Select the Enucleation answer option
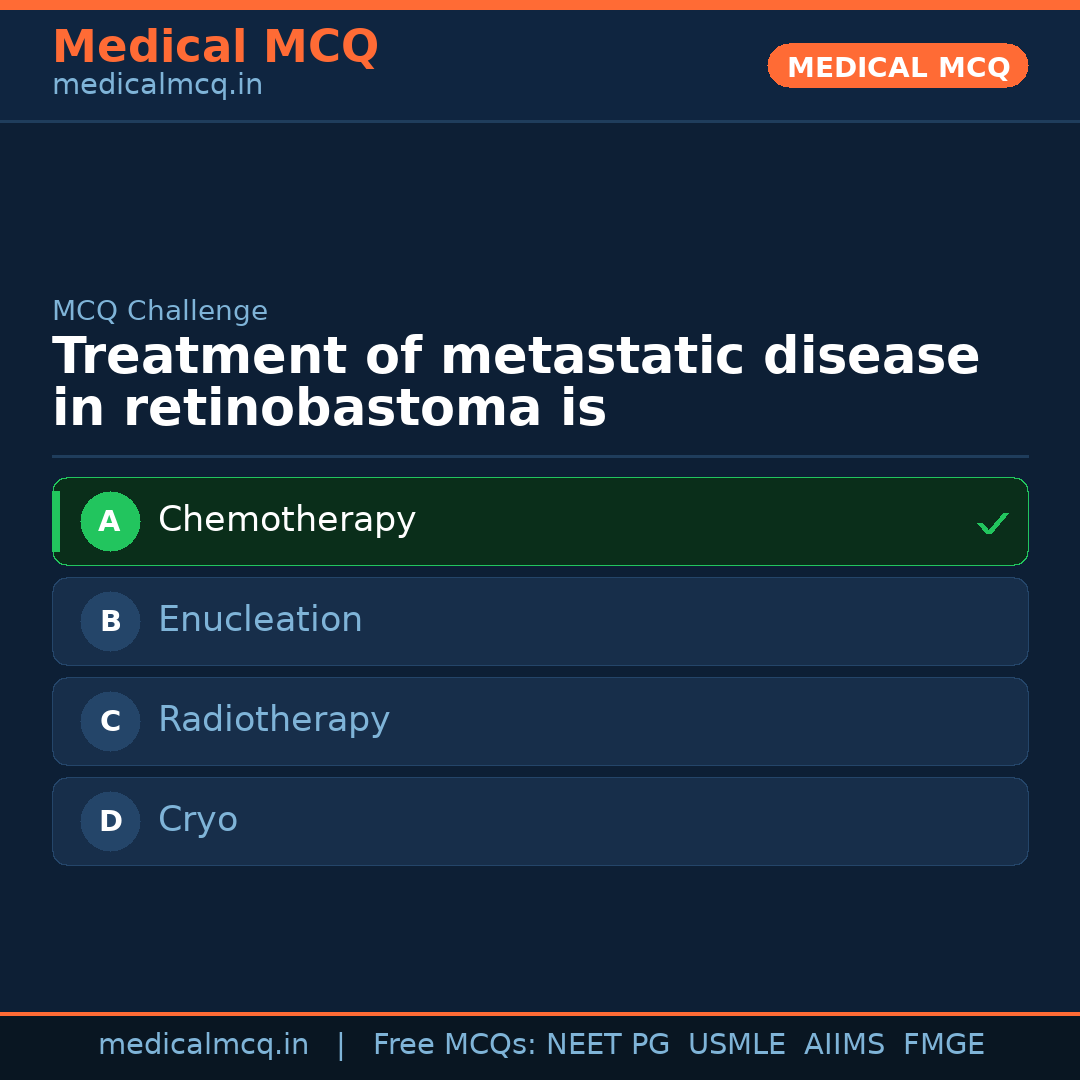 [540, 621]
